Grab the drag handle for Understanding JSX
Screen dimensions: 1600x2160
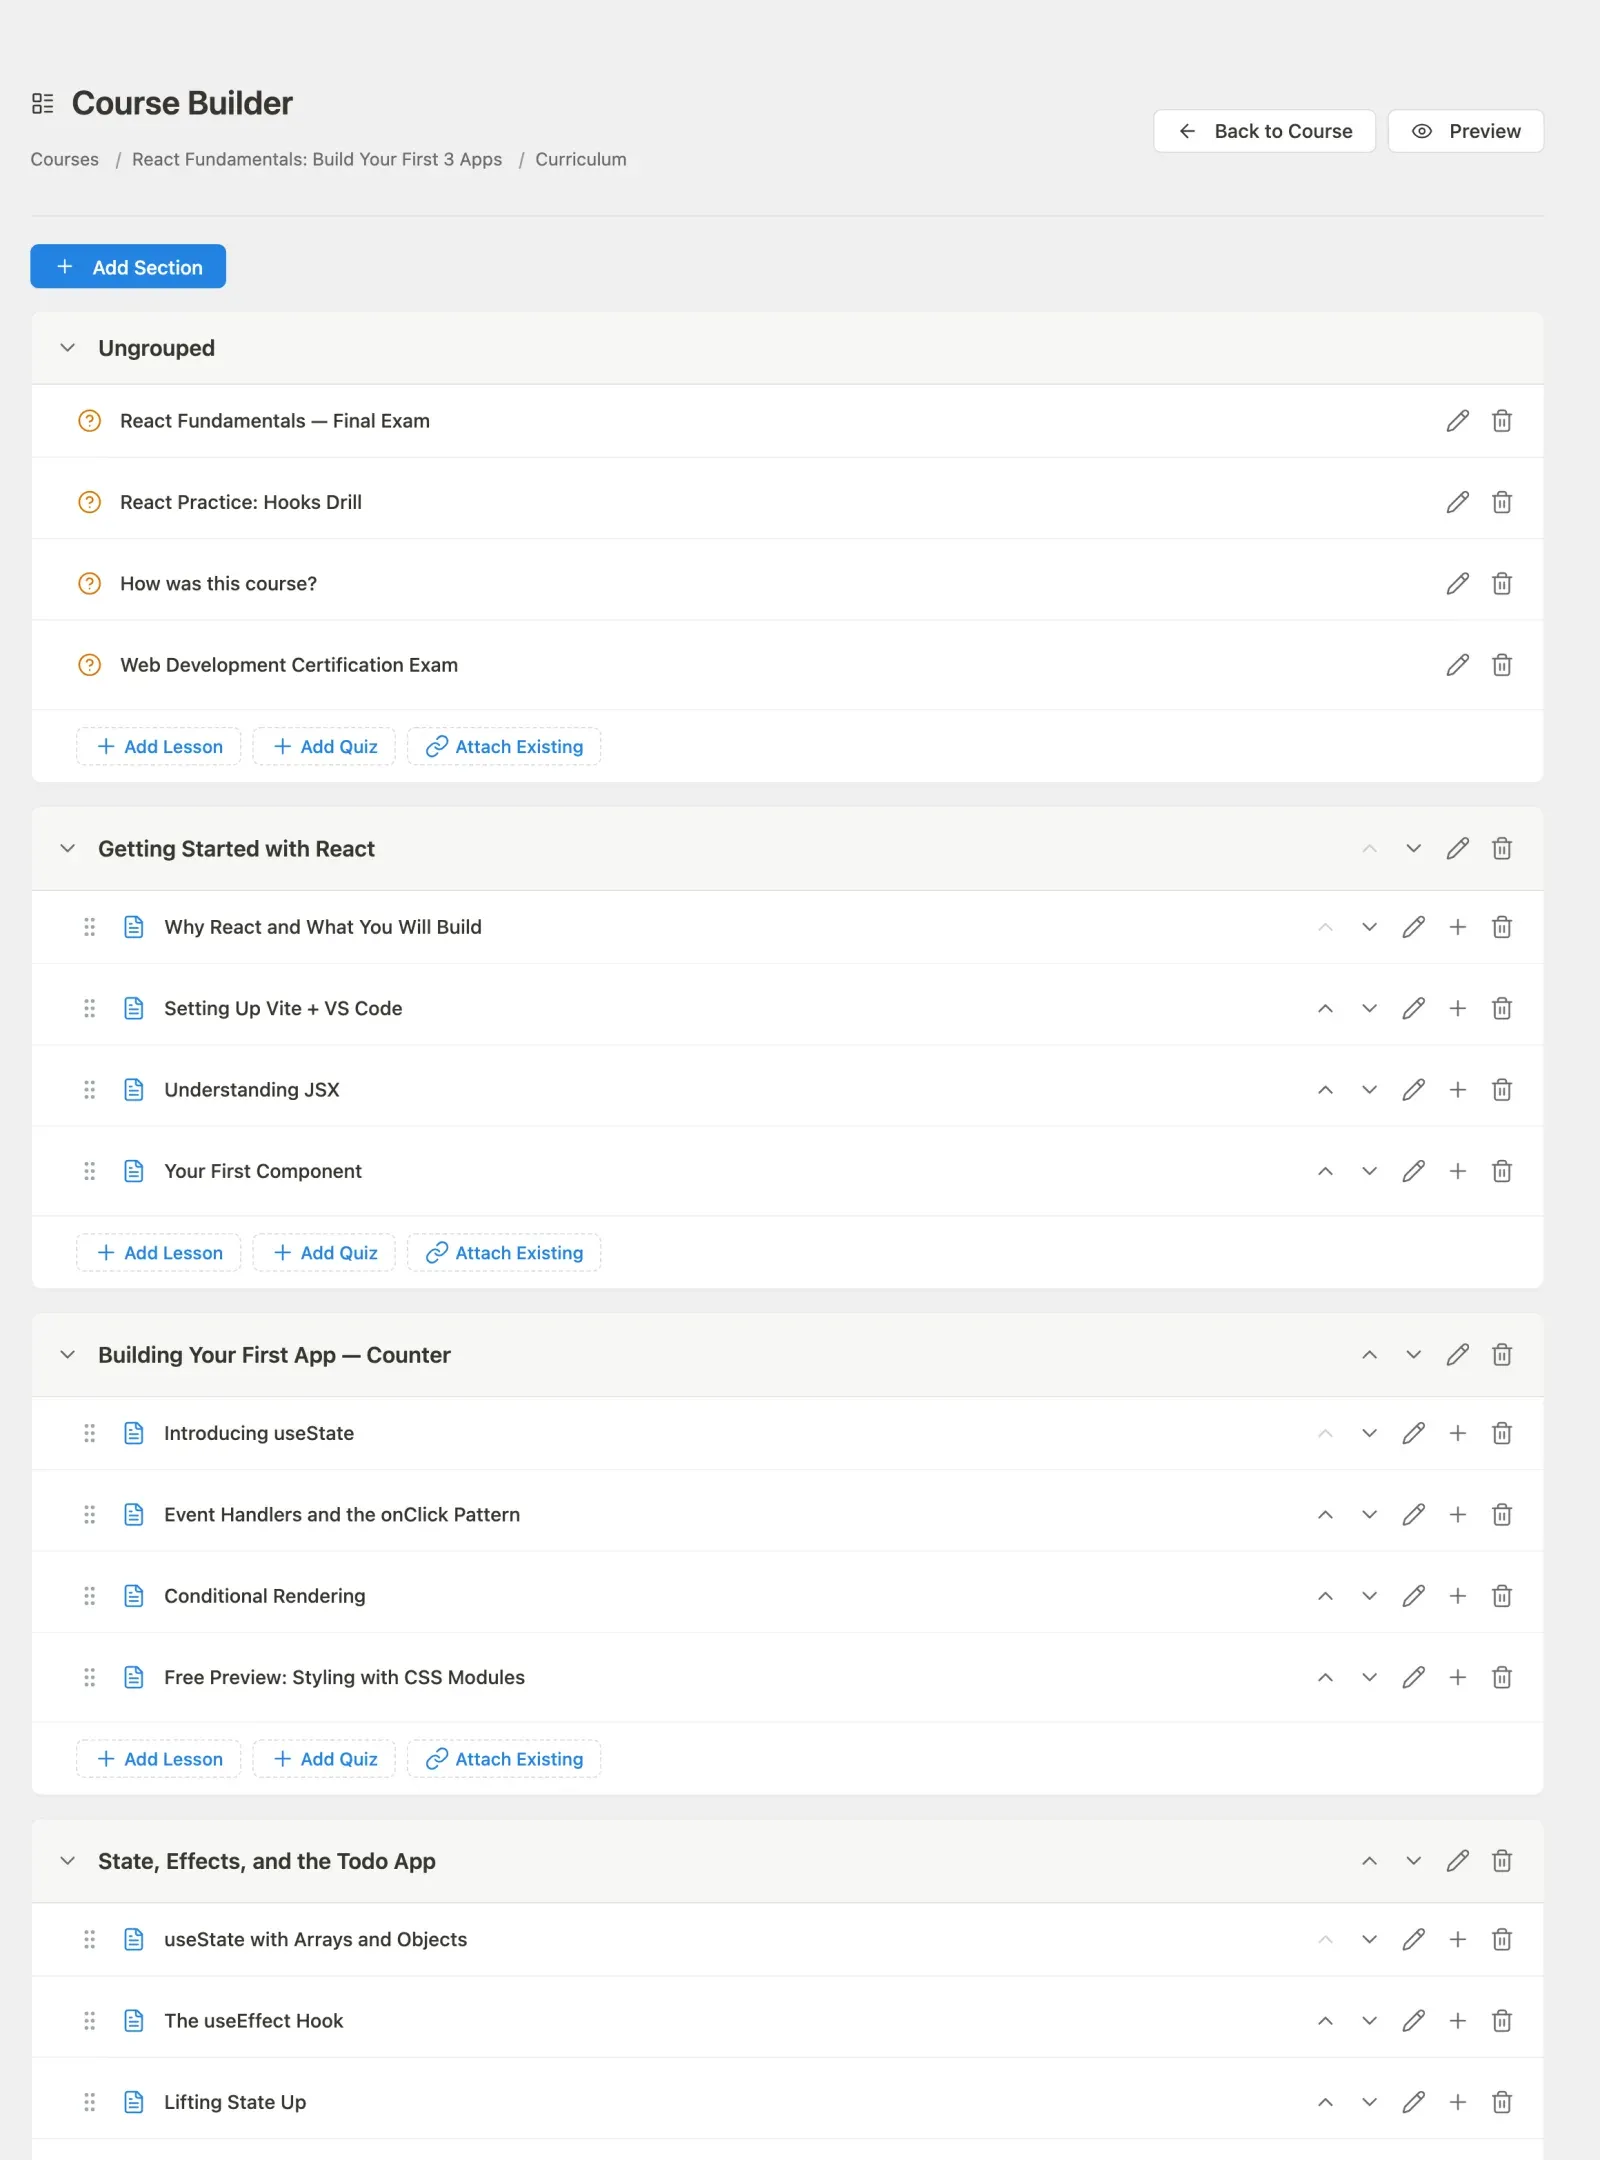pyautogui.click(x=89, y=1090)
